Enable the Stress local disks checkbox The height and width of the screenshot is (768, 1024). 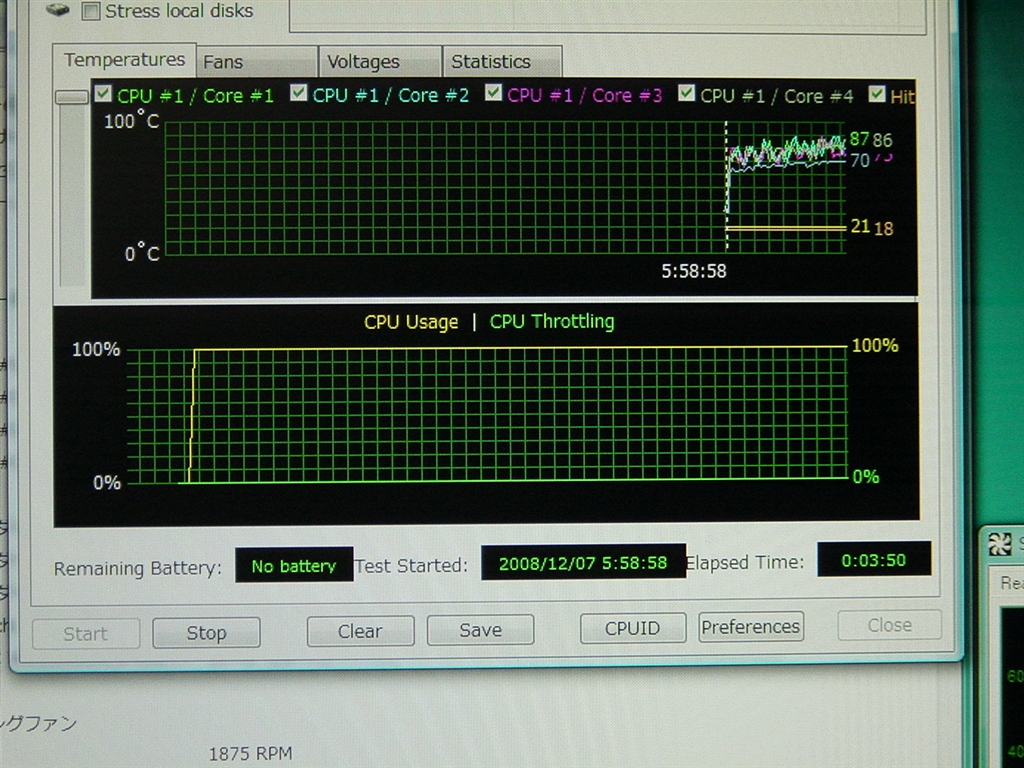[x=91, y=11]
